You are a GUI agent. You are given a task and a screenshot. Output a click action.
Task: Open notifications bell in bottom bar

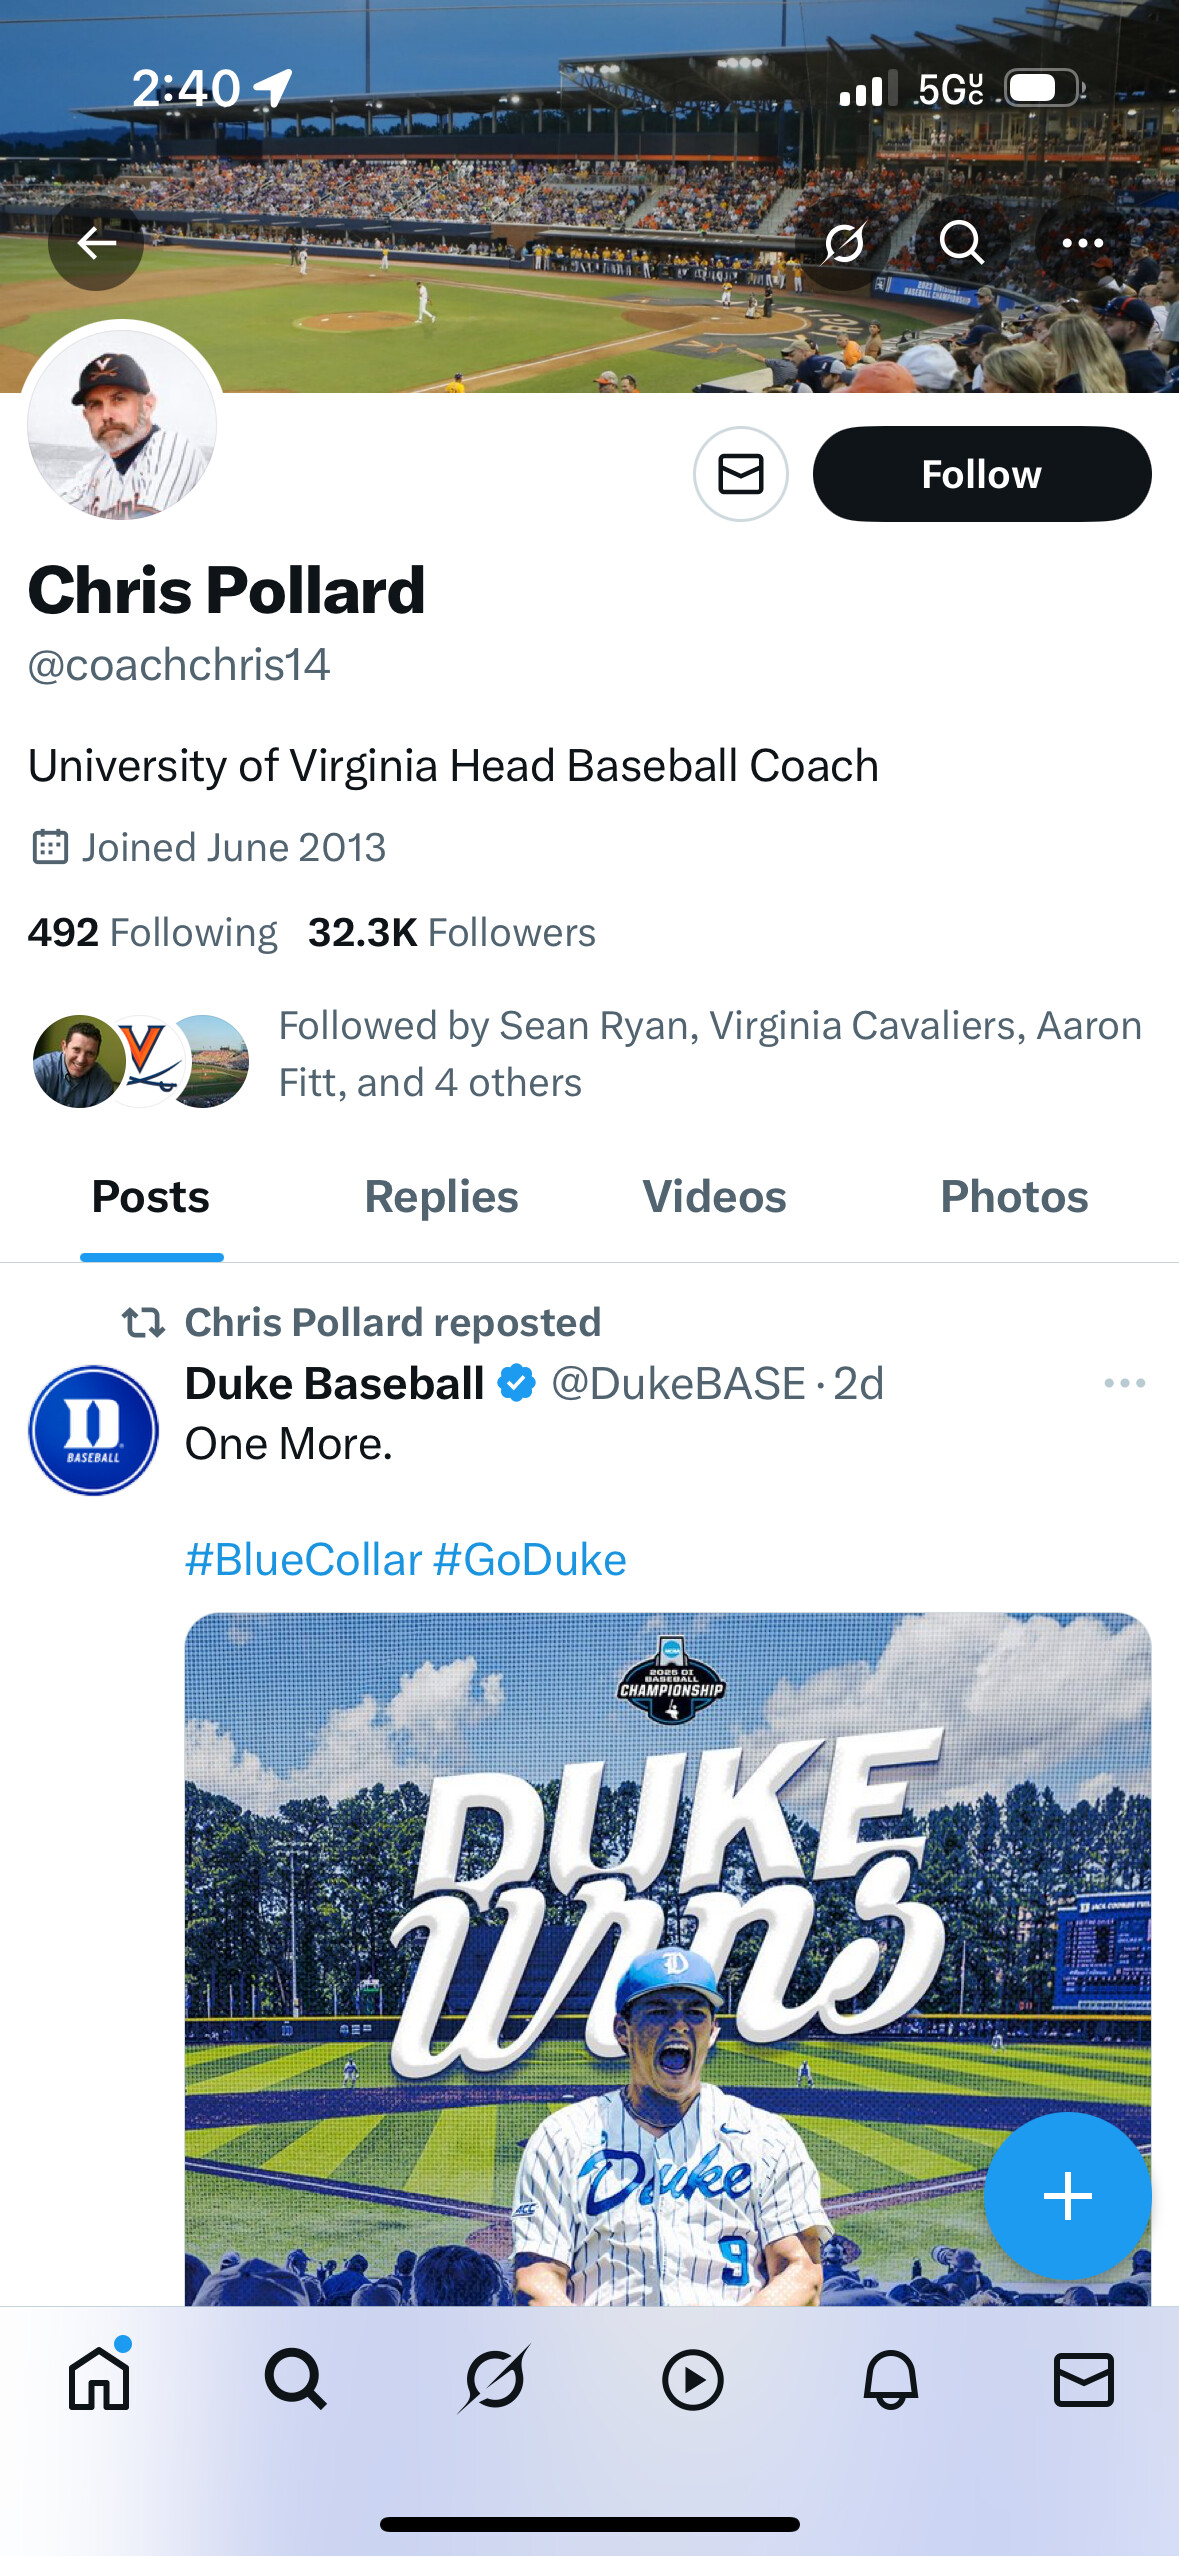[x=890, y=2379]
